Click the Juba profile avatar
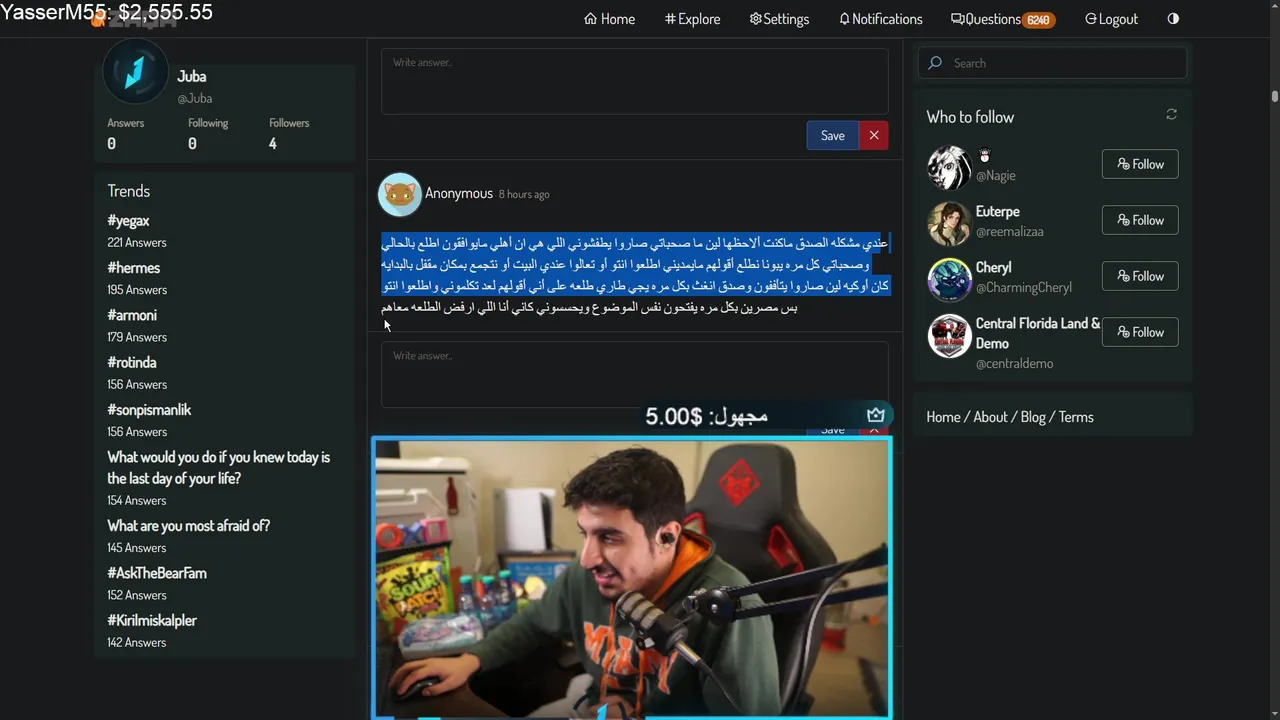This screenshot has height=720, width=1280. 135,71
